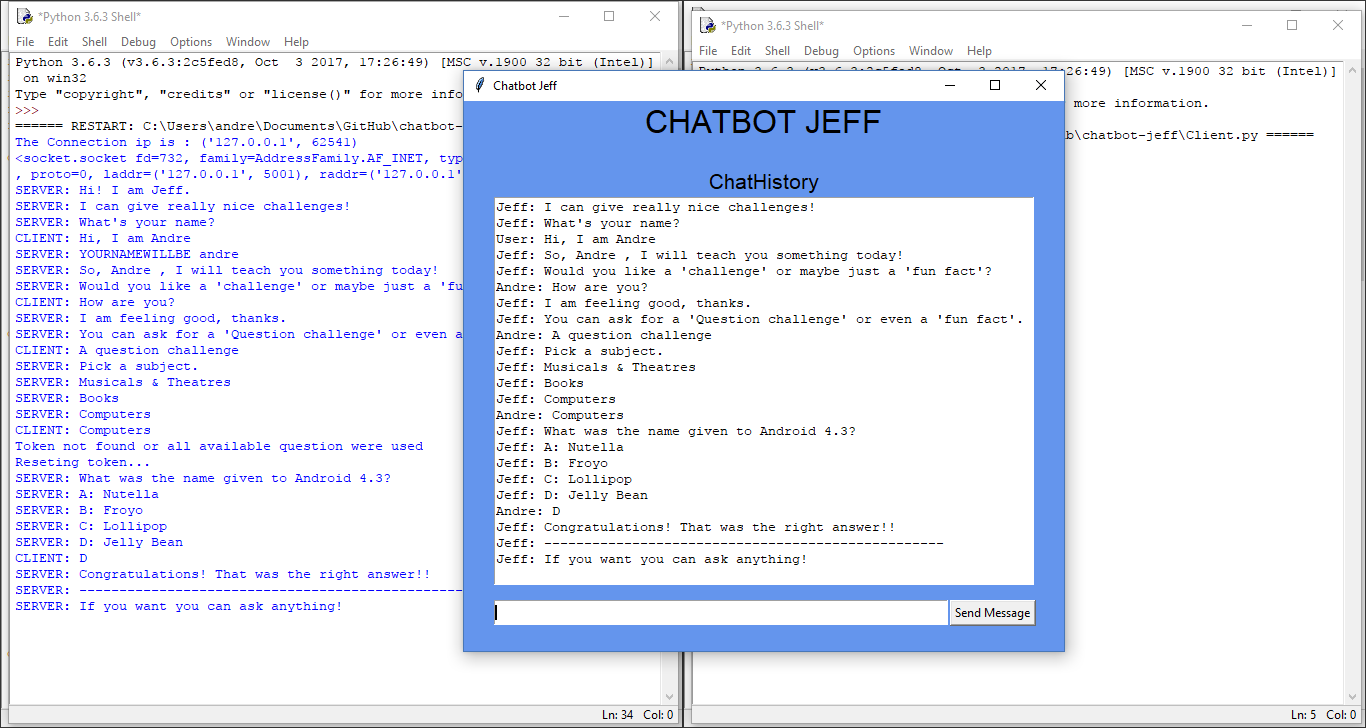The width and height of the screenshot is (1366, 728).
Task: Click 'The Connection ip is' shell line
Action: point(186,142)
